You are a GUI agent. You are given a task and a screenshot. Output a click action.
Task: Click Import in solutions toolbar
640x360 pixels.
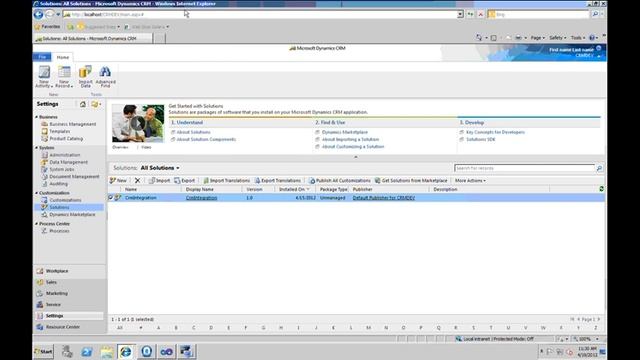(x=159, y=180)
